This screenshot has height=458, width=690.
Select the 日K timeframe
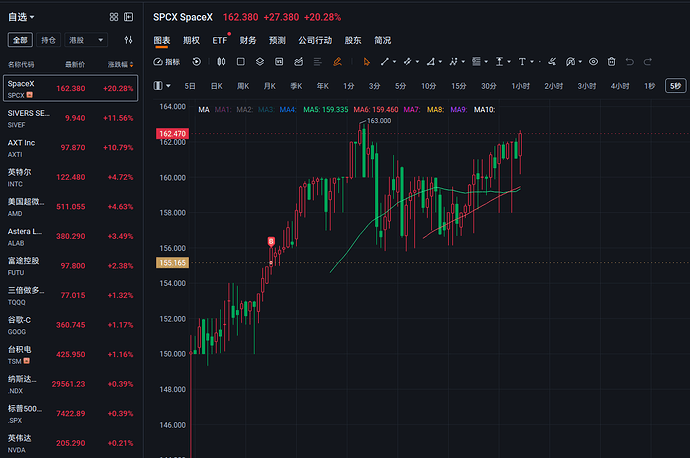[x=217, y=86]
